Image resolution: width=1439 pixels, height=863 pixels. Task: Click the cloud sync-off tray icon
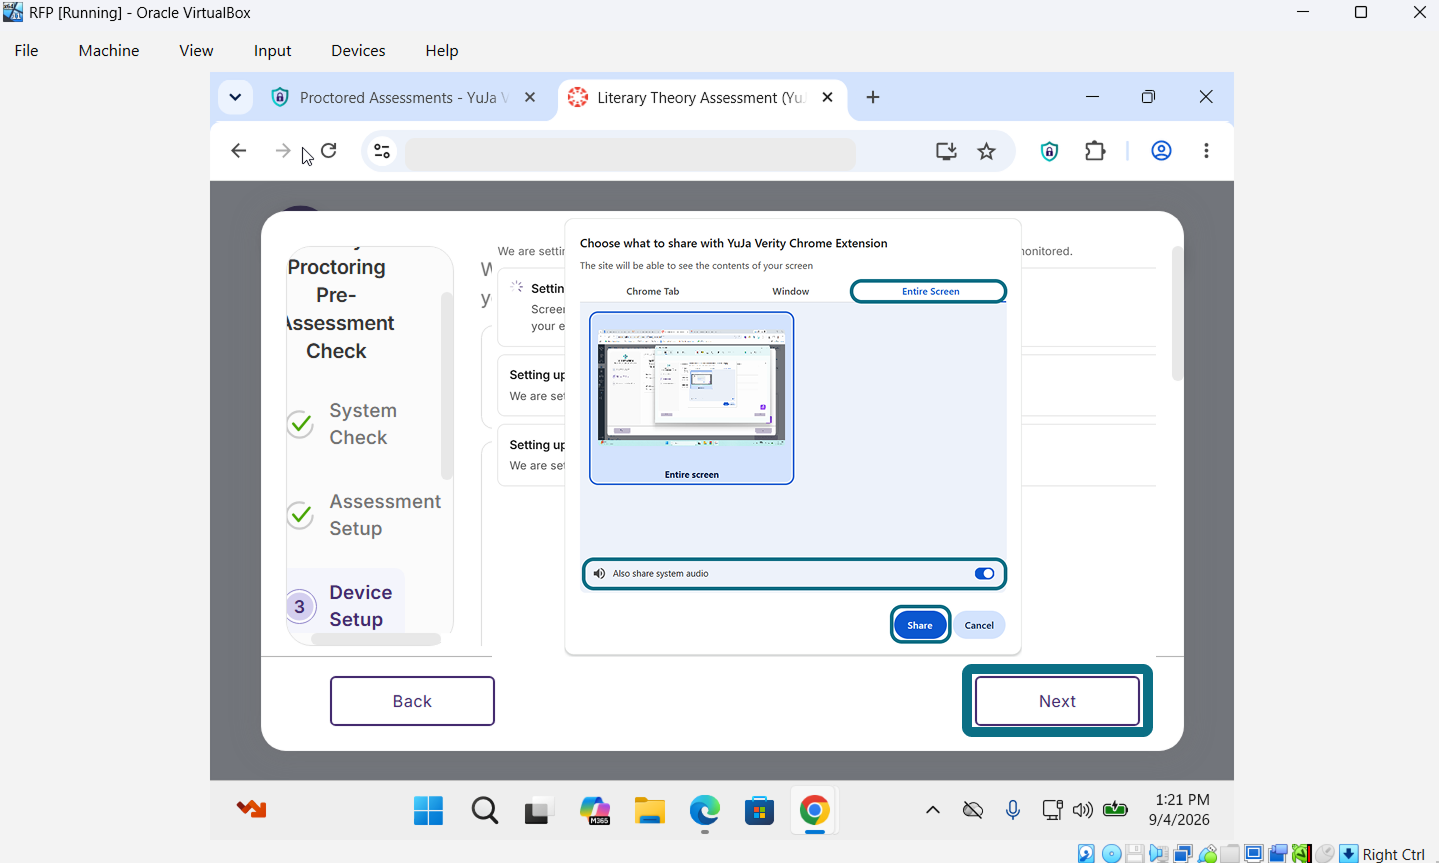[x=972, y=810]
